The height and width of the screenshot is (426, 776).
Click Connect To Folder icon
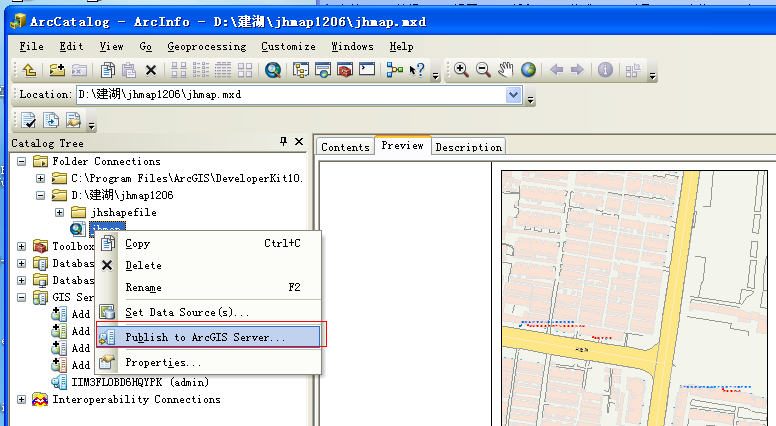click(x=57, y=70)
